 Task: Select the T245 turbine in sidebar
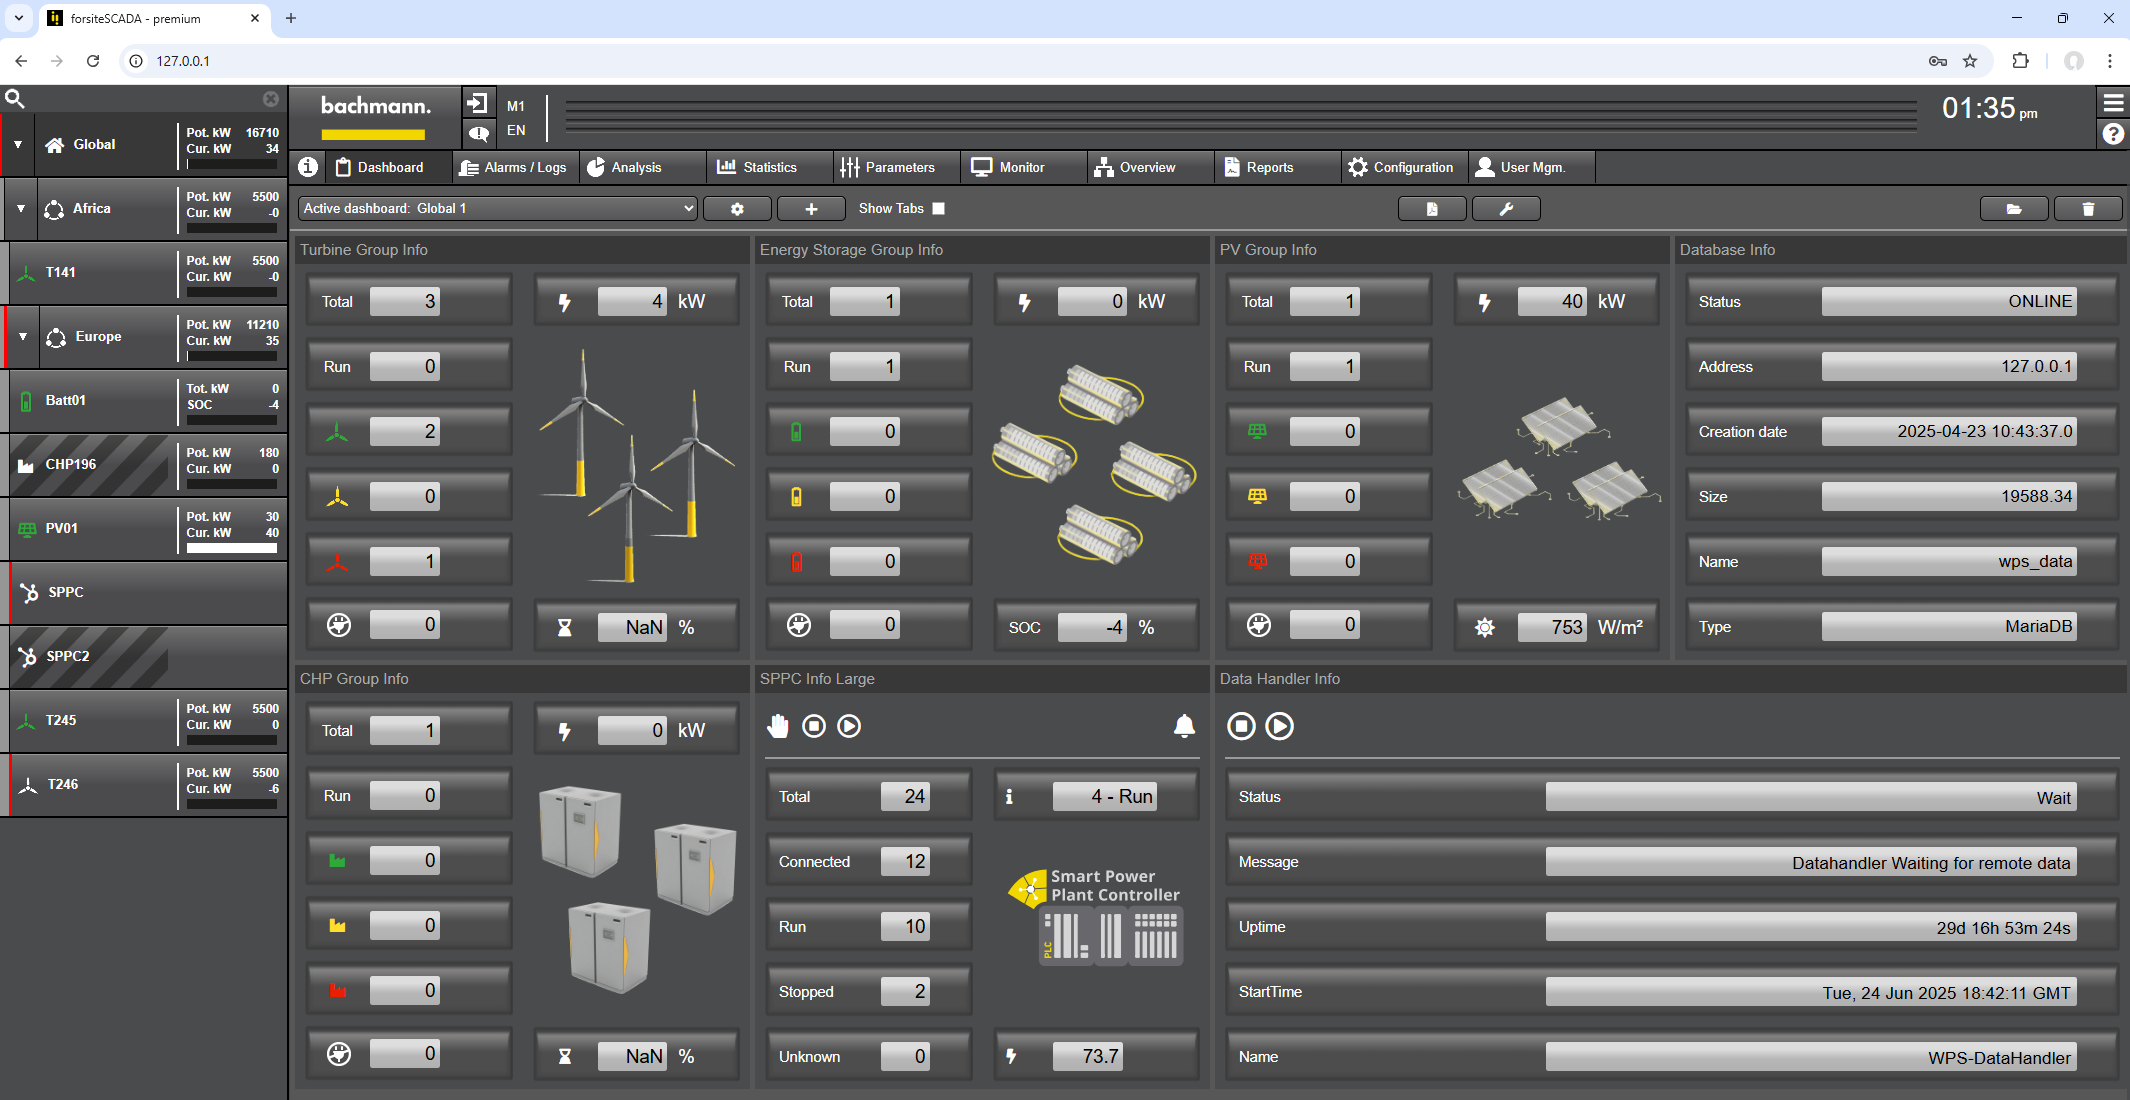tap(61, 721)
